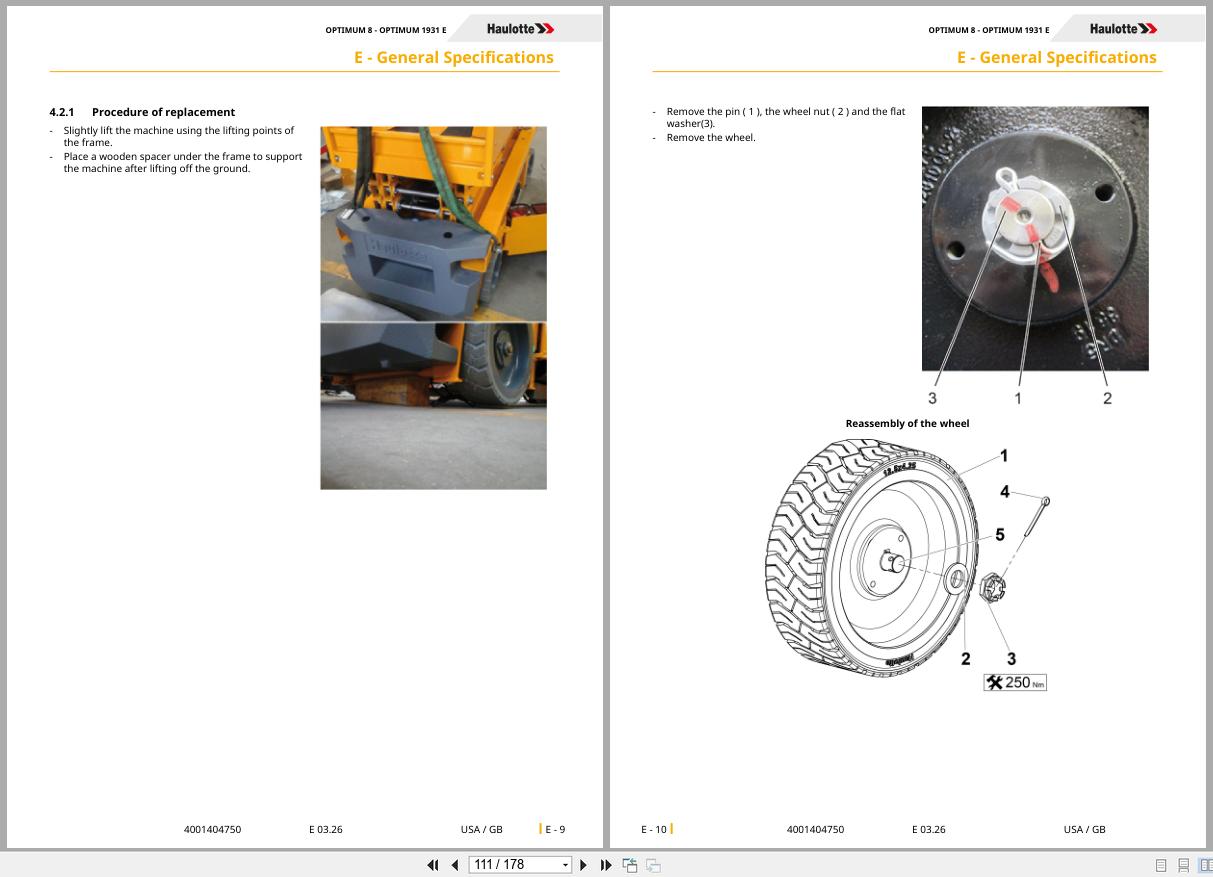
Task: Open the page number dropdown arrow
Action: click(x=566, y=865)
